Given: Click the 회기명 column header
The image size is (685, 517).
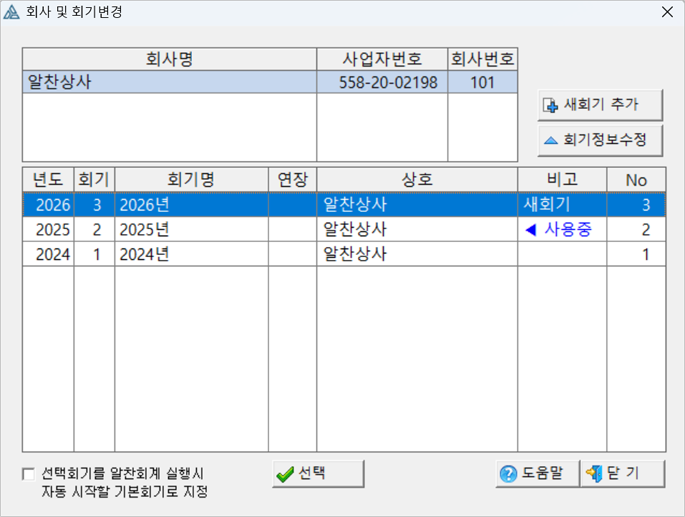Looking at the screenshot, I should pyautogui.click(x=191, y=180).
